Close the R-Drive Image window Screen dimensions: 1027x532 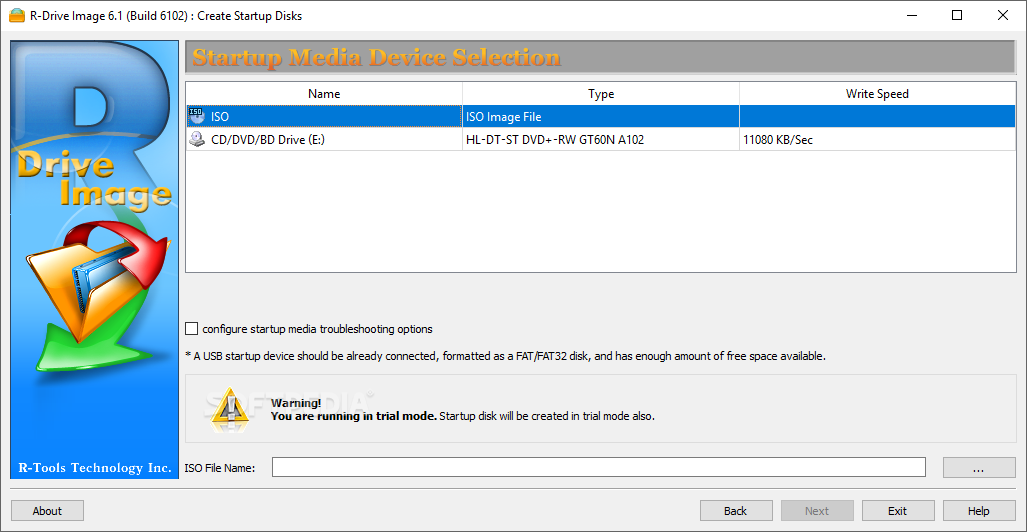click(x=1003, y=16)
